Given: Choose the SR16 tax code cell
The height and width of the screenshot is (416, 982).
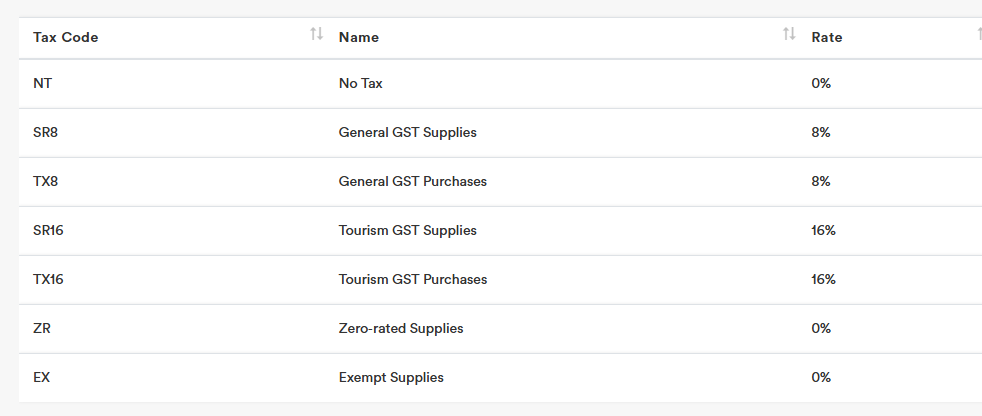Looking at the screenshot, I should [x=49, y=230].
